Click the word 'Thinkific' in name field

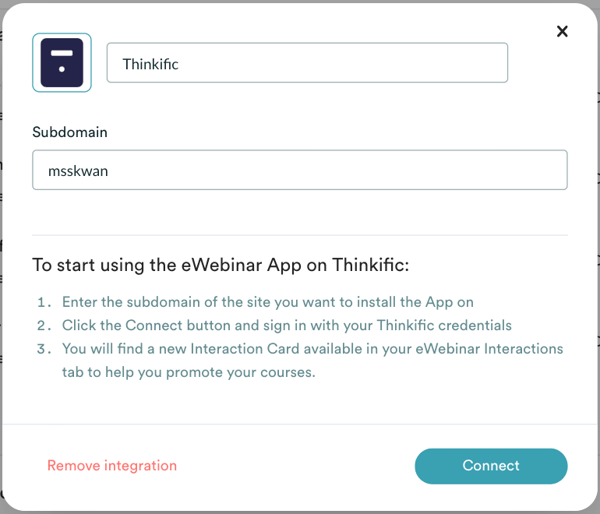click(x=150, y=64)
